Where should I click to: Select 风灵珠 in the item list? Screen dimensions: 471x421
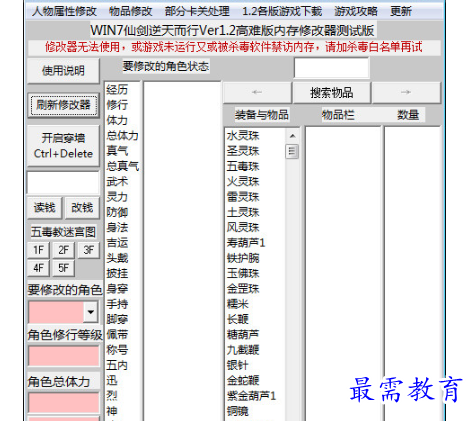(243, 228)
